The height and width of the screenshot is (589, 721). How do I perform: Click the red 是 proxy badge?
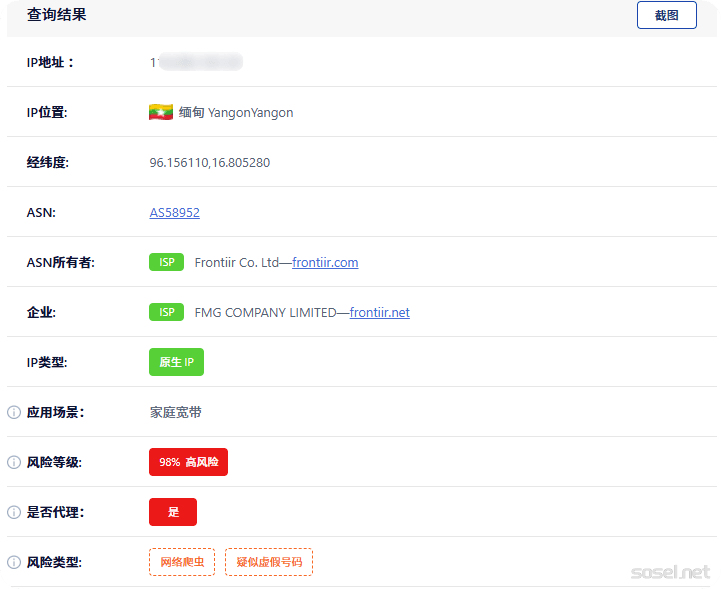coord(173,512)
